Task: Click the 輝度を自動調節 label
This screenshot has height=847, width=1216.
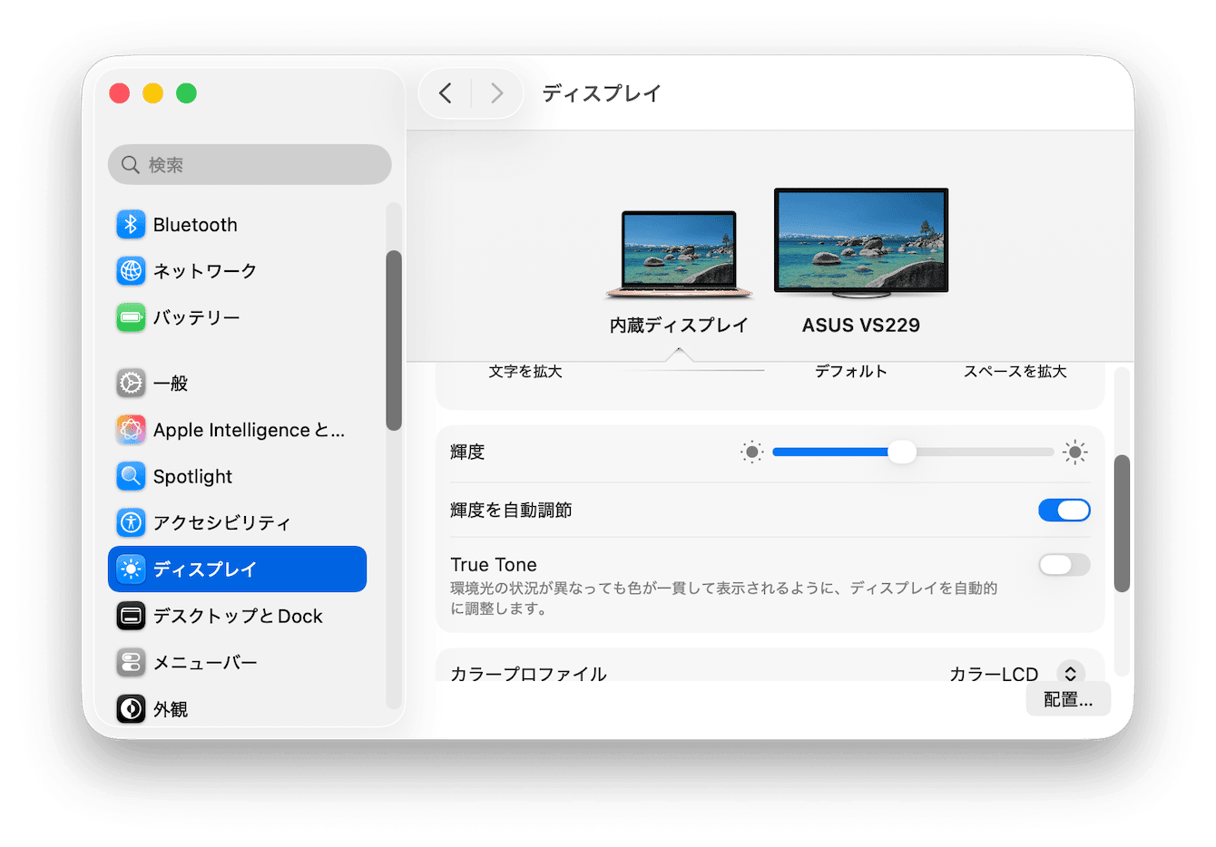Action: [x=511, y=510]
